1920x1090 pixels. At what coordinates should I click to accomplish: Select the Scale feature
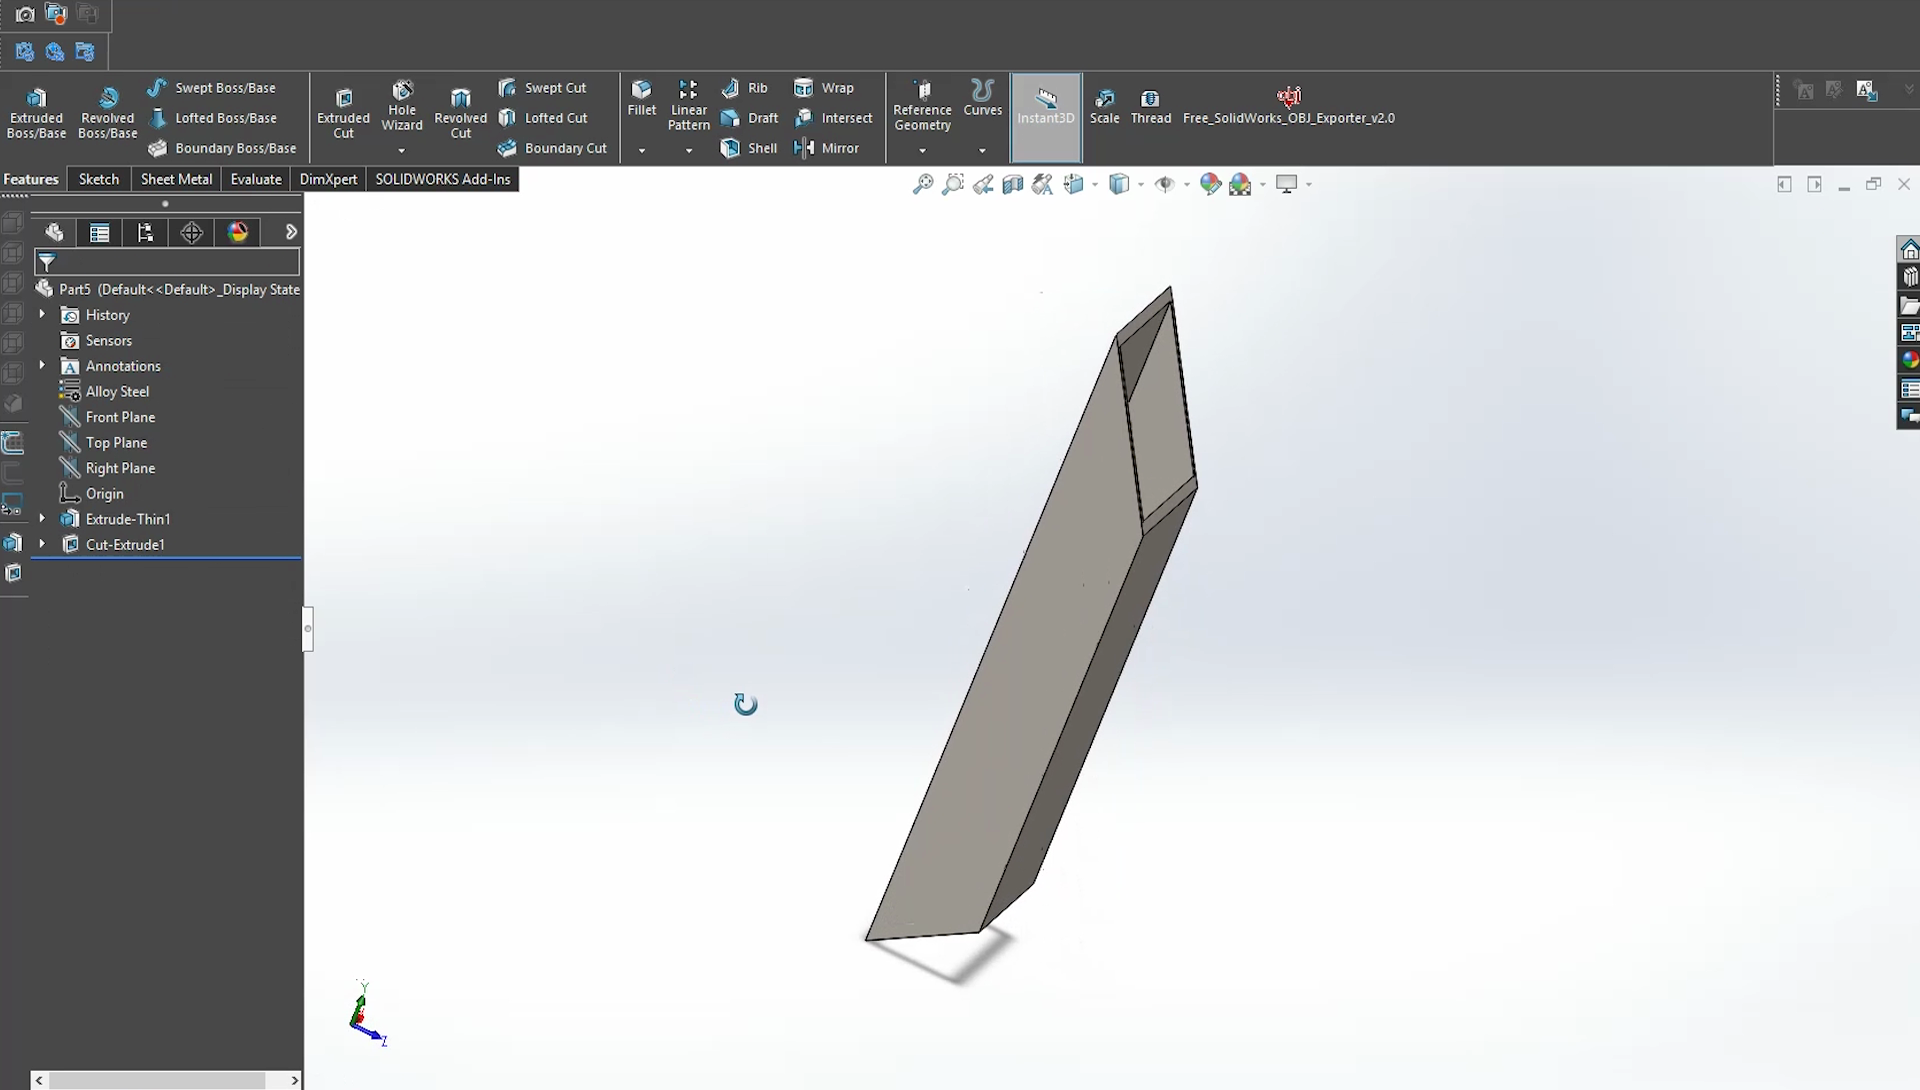click(1105, 106)
